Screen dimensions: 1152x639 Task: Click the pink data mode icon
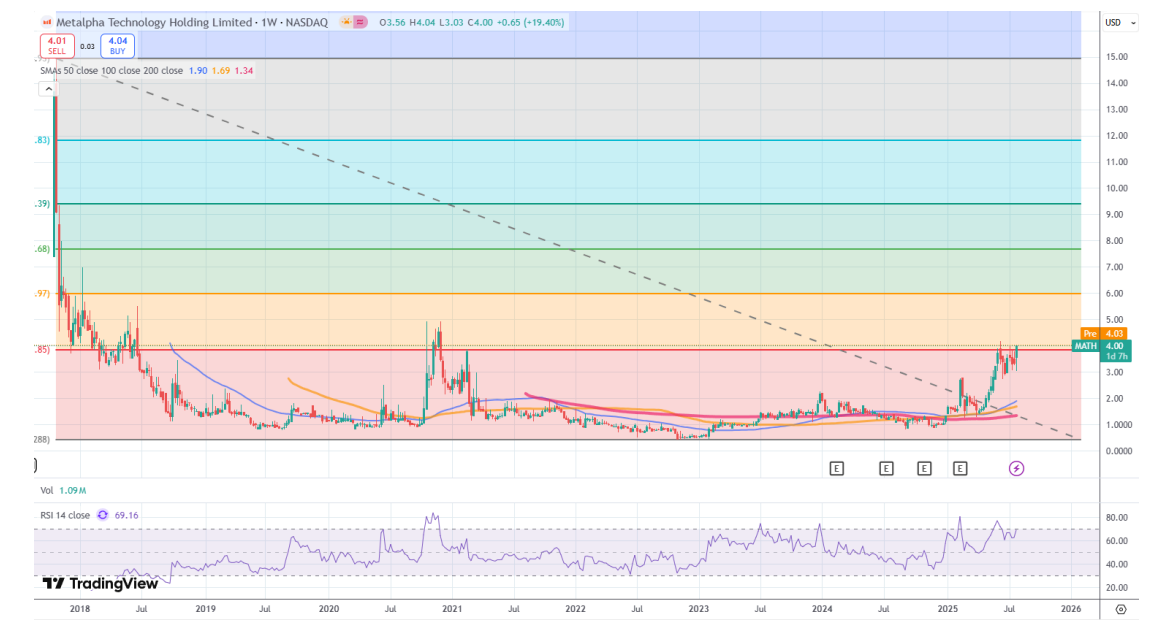tap(360, 23)
